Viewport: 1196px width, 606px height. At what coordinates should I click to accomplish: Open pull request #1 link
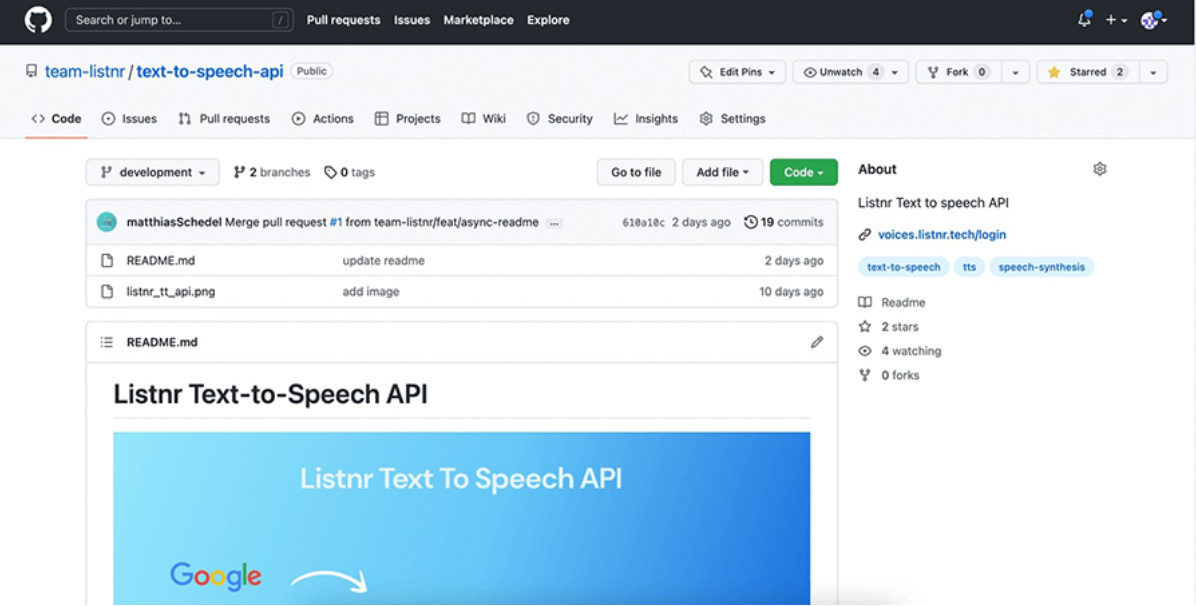coord(336,222)
